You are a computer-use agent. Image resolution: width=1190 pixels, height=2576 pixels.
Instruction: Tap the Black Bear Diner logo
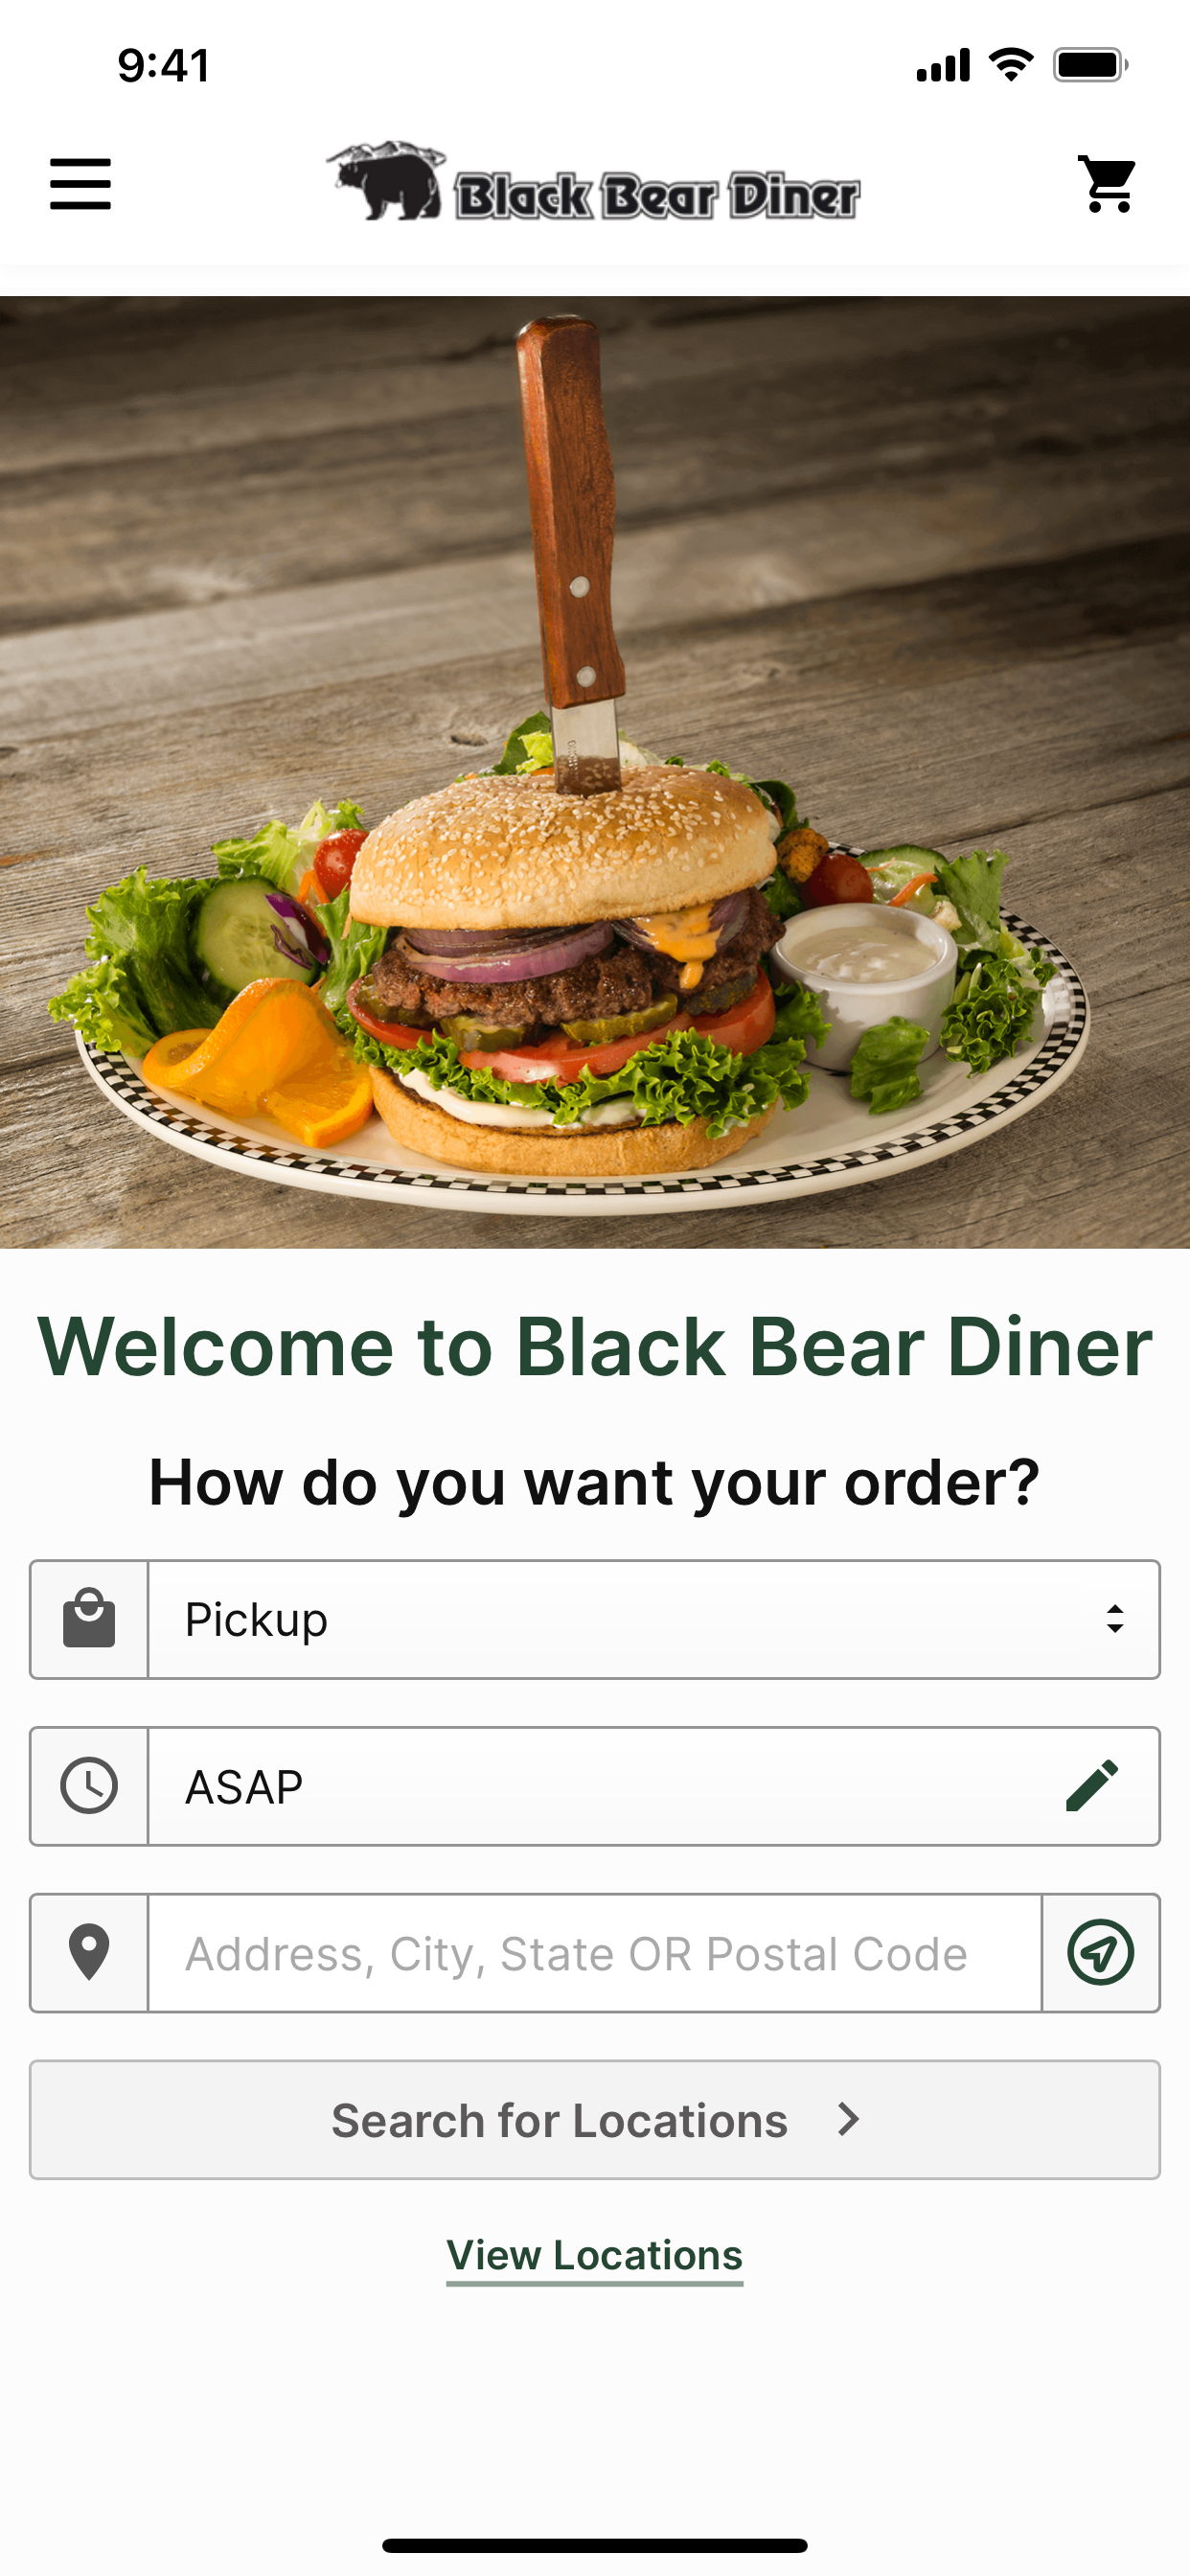point(593,182)
